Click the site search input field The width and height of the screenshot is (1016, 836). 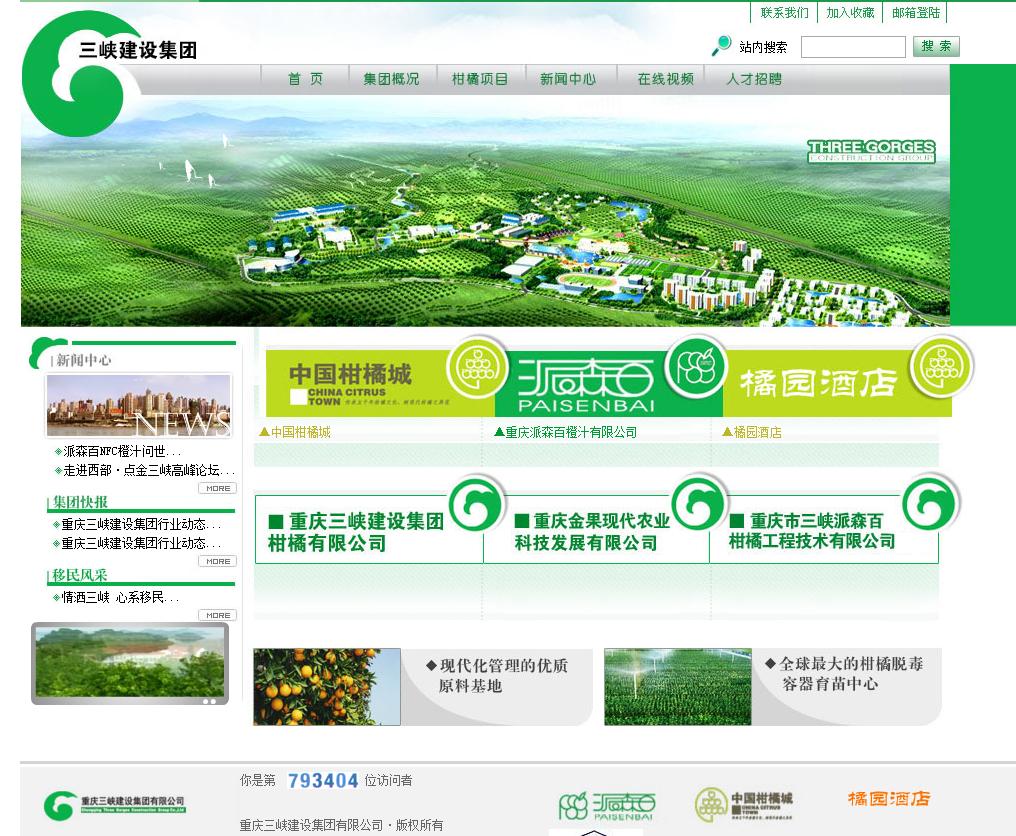[x=853, y=47]
